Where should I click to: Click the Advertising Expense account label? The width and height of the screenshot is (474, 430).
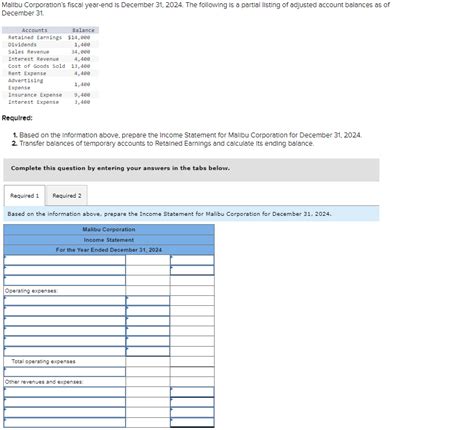click(x=26, y=84)
